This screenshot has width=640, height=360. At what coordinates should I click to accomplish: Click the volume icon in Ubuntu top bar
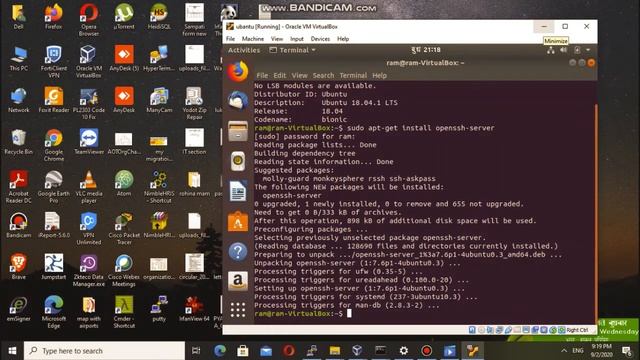click(564, 50)
